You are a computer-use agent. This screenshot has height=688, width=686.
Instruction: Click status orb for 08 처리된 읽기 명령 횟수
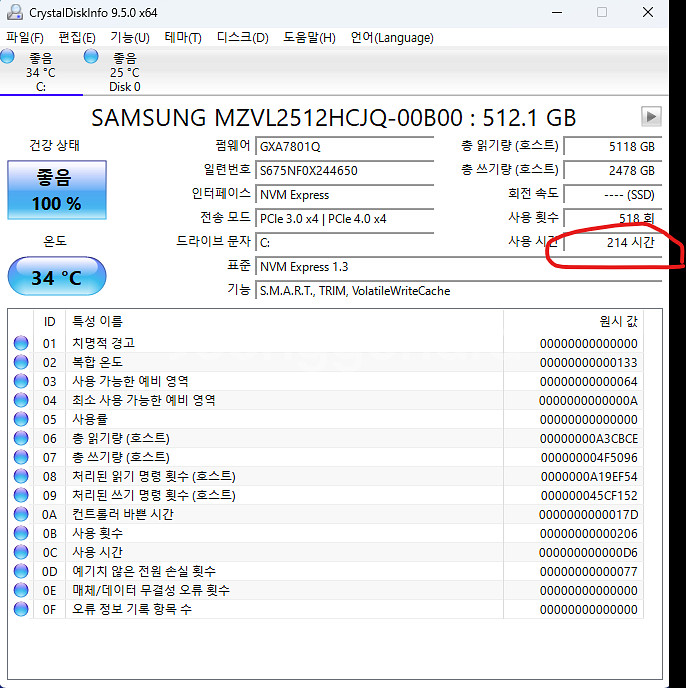pos(21,476)
